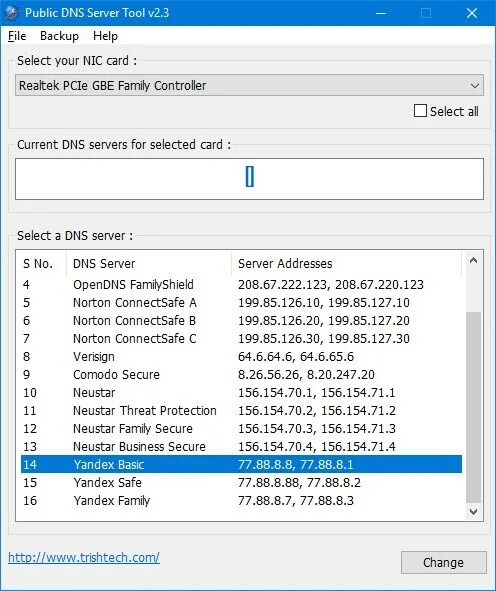Click address 64.6.64.6, 64.6.65.6
This screenshot has height=591, width=496.
click(296, 357)
